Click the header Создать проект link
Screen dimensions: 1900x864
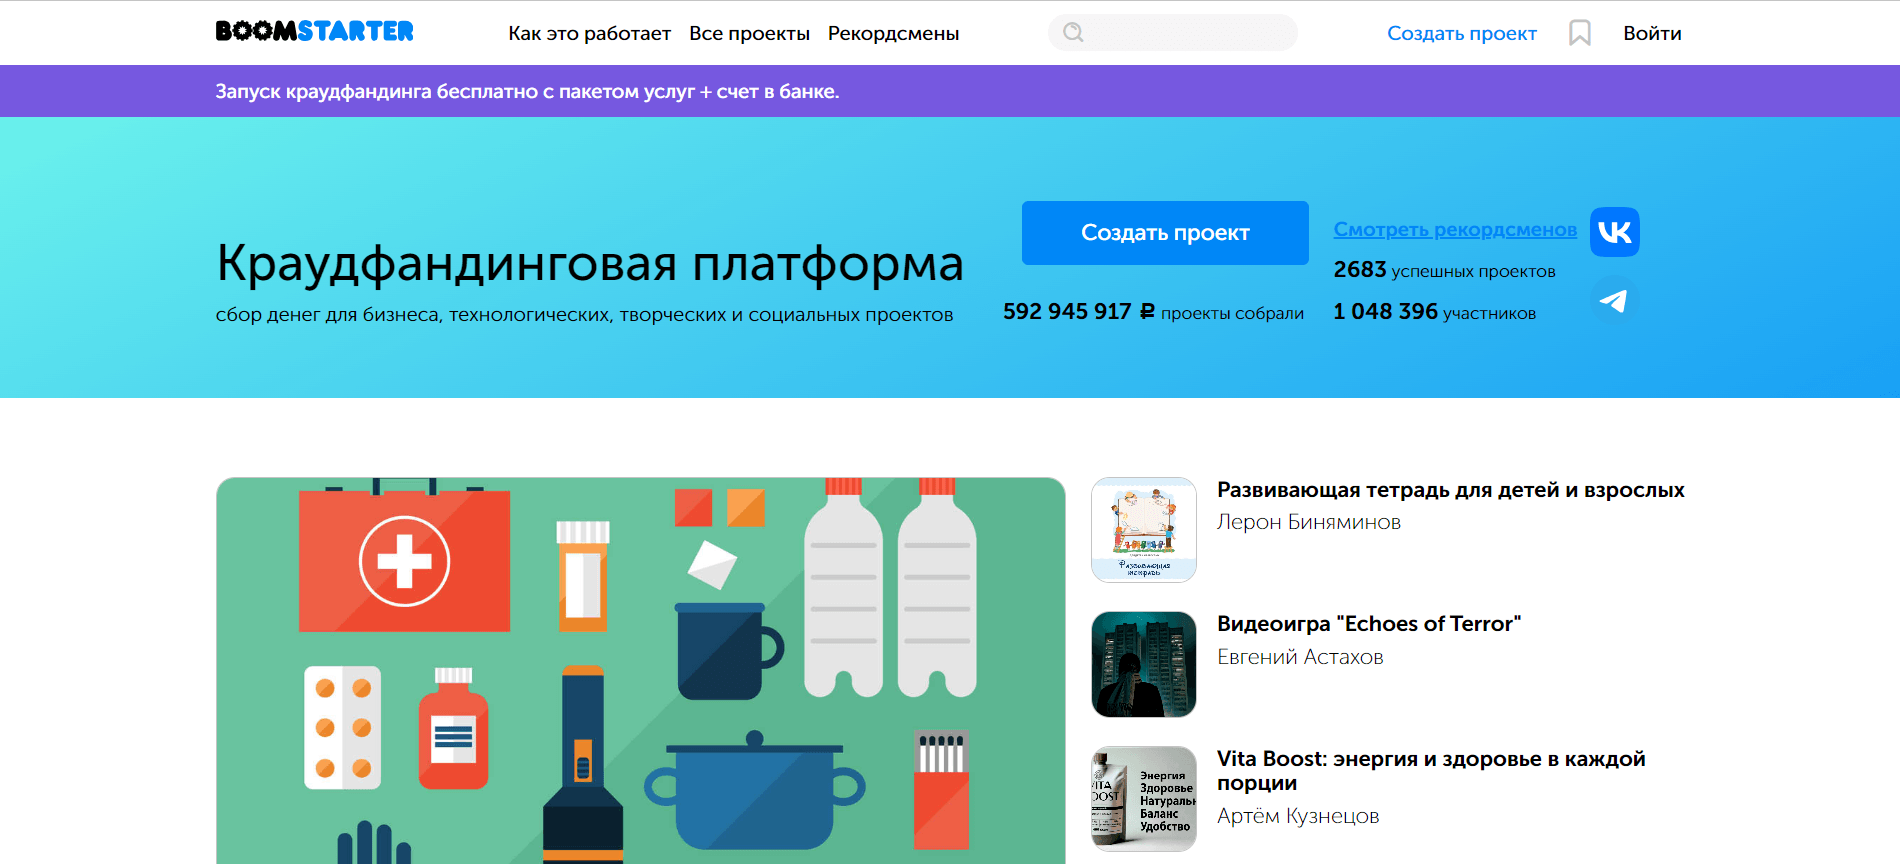(x=1461, y=33)
